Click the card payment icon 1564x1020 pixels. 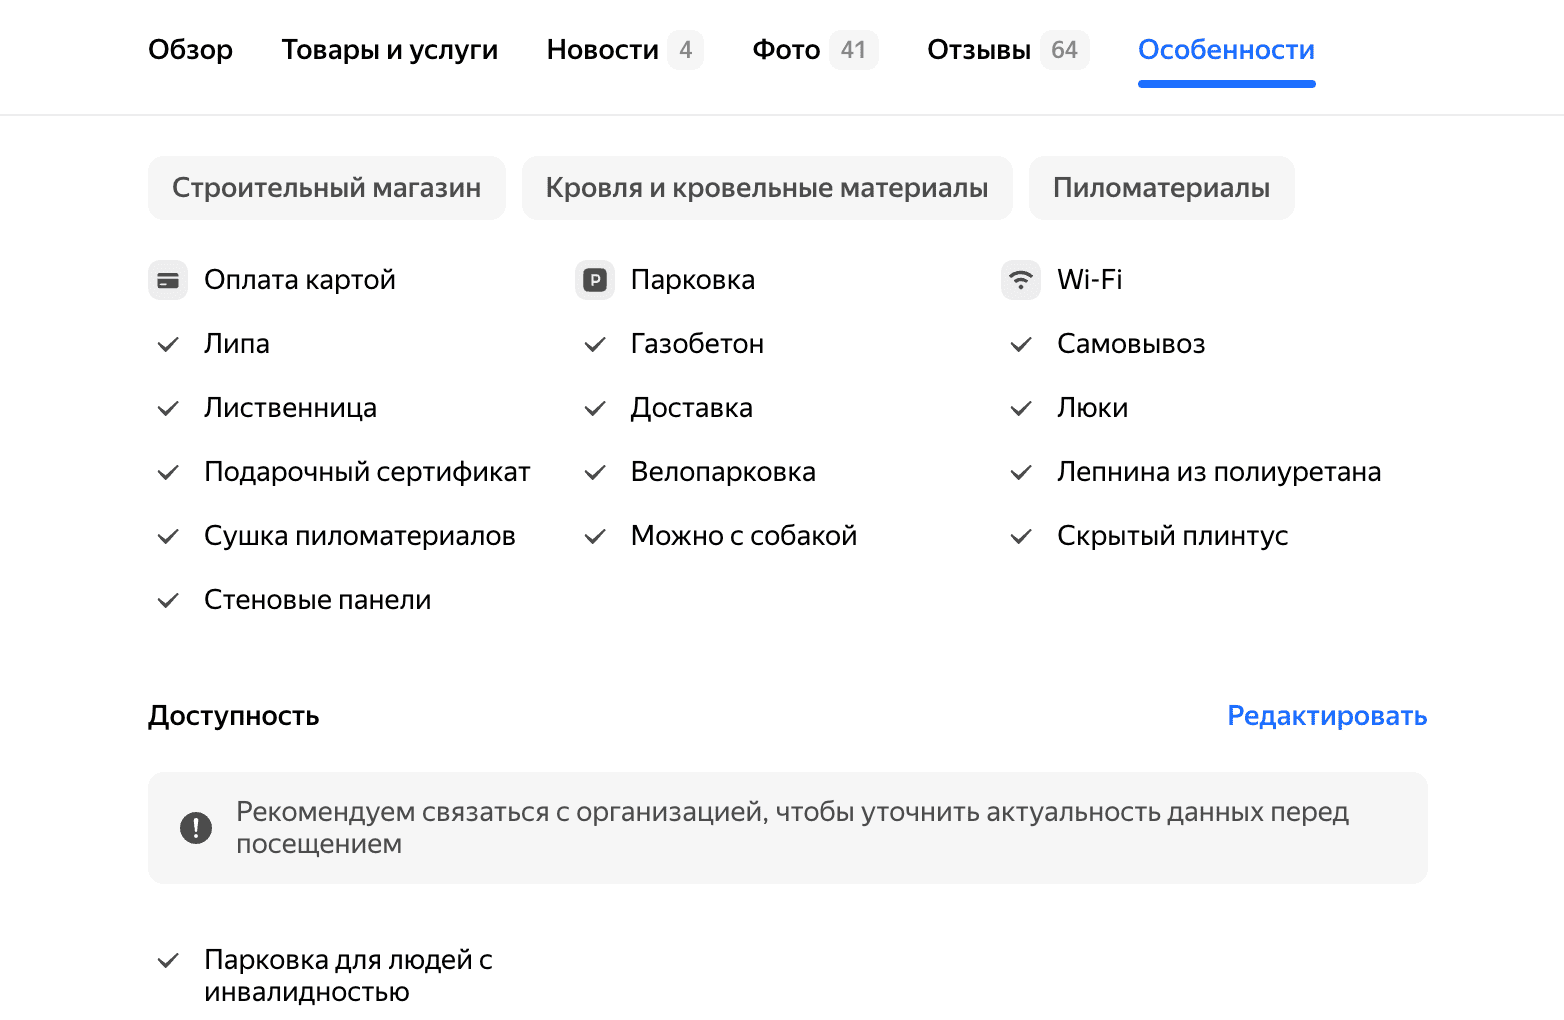[168, 280]
